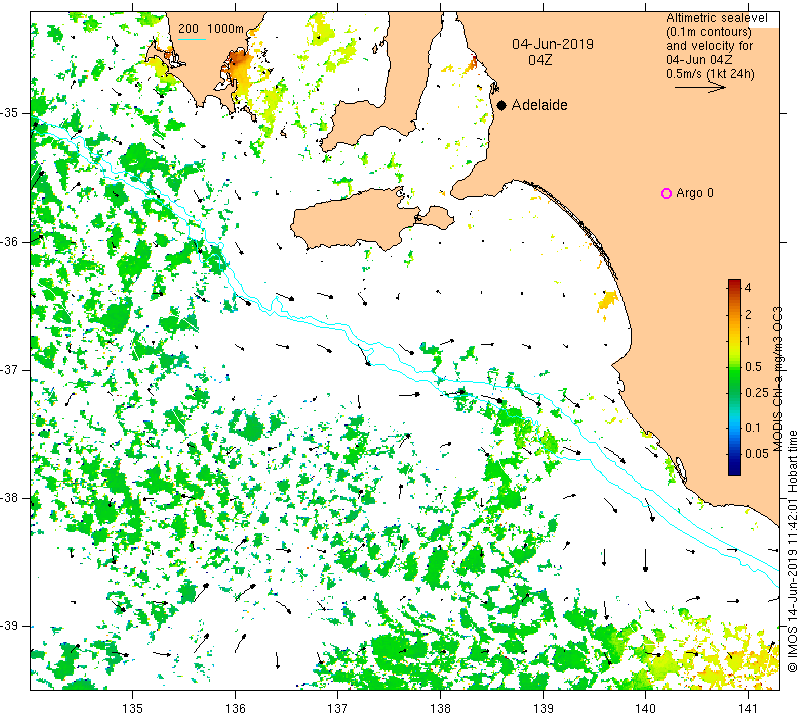800x720 pixels.
Task: Select the 'Argo 0' label text
Action: 694,193
